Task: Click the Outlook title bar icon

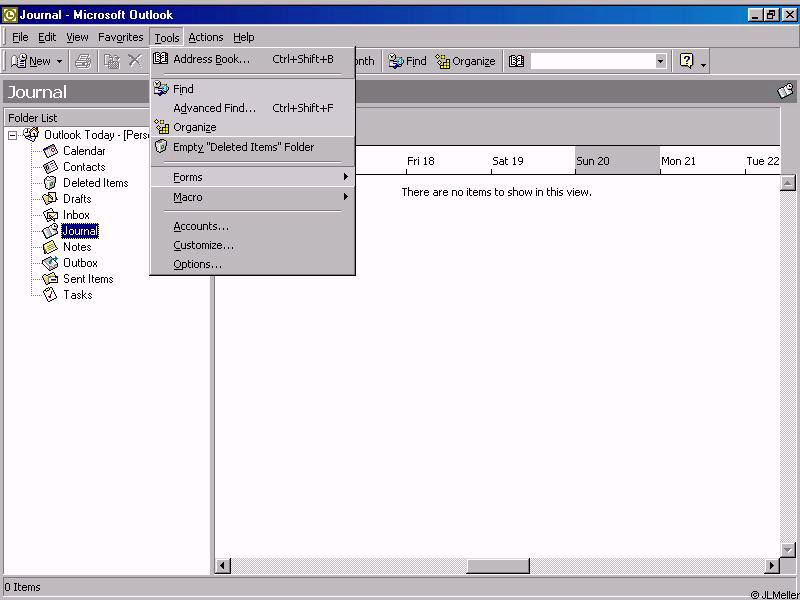Action: point(10,15)
